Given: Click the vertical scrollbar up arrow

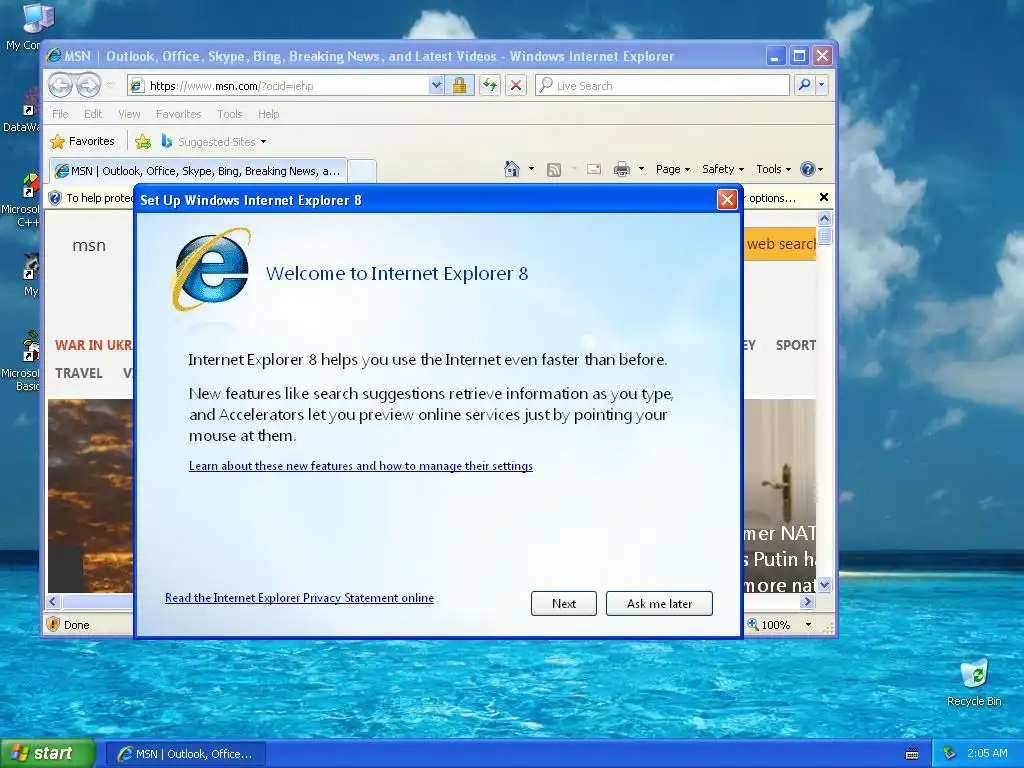Looking at the screenshot, I should [824, 218].
